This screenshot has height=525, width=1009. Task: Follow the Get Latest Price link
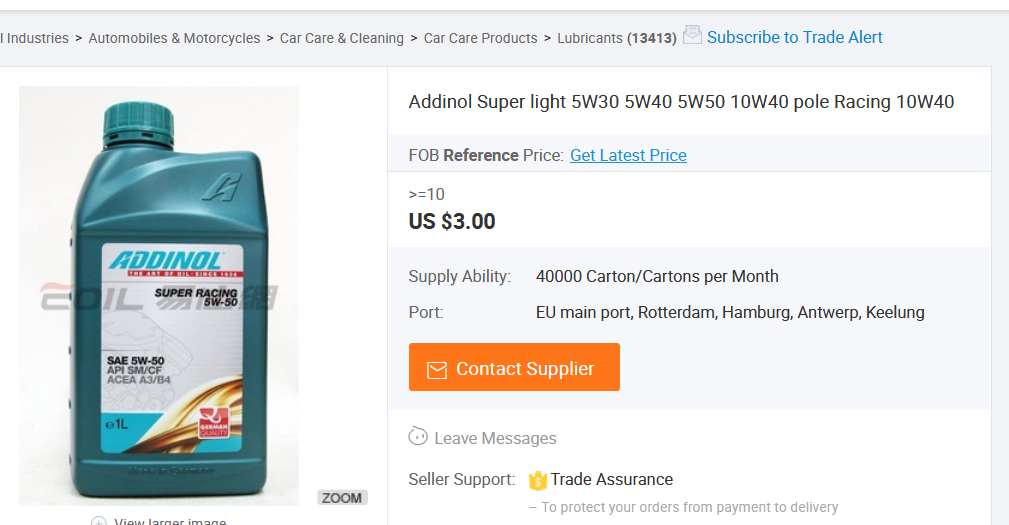point(628,155)
